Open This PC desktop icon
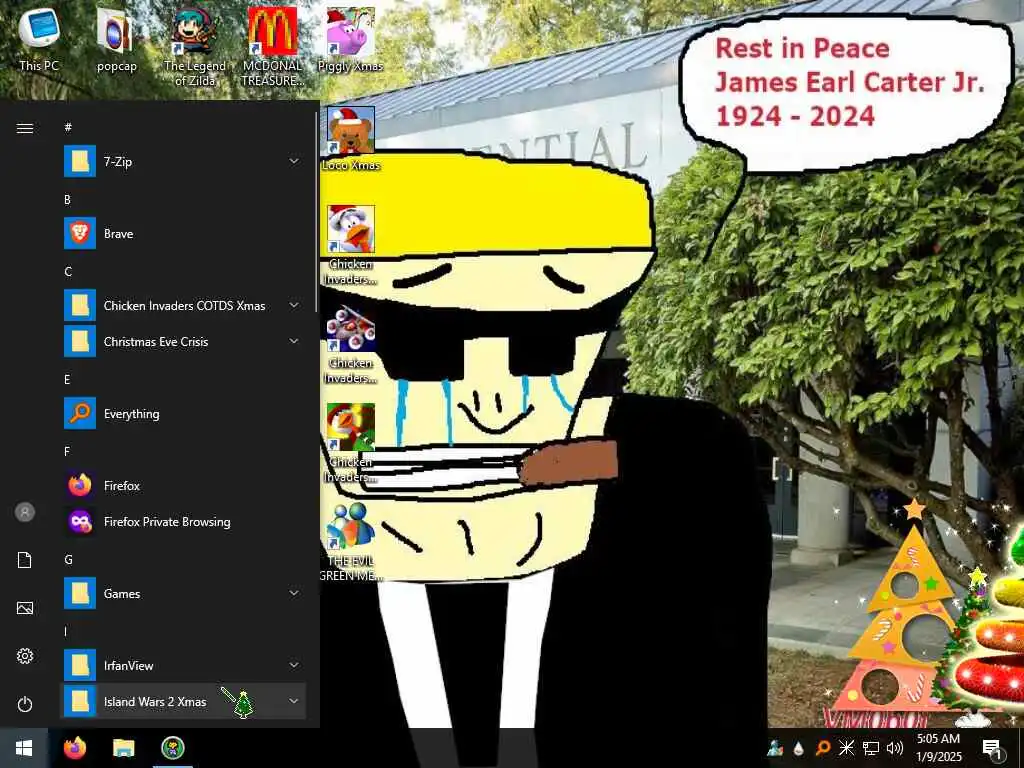The image size is (1024, 768). (x=39, y=39)
